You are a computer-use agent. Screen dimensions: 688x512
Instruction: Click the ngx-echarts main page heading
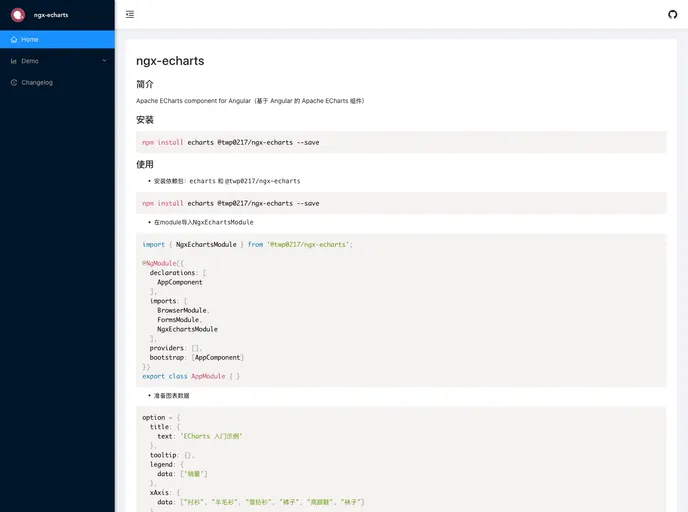pos(170,61)
